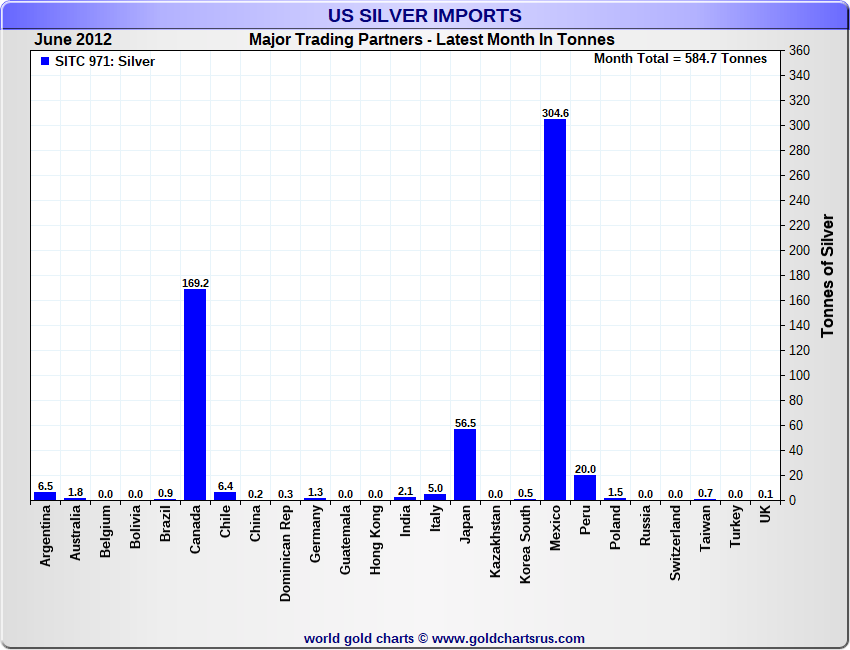Click the 304.6 value label above Mexico
This screenshot has height=650, width=850.
555,113
